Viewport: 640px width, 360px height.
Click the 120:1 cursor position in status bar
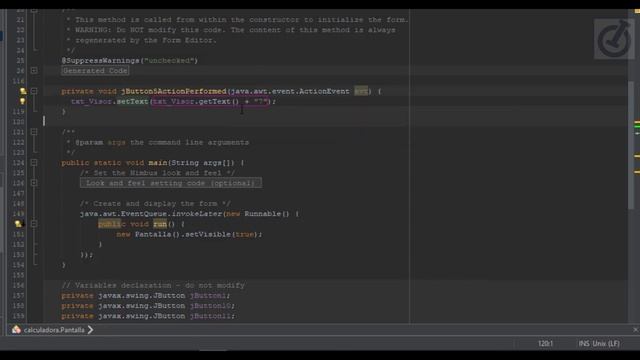(545, 344)
